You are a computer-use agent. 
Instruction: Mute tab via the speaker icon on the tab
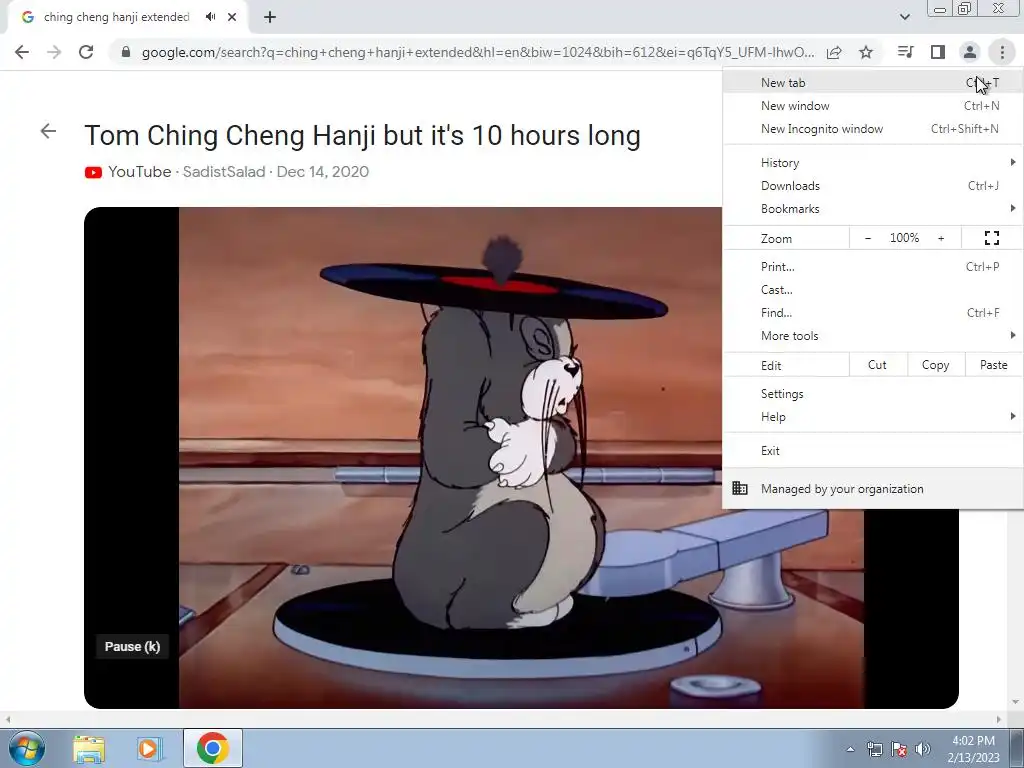click(x=210, y=17)
